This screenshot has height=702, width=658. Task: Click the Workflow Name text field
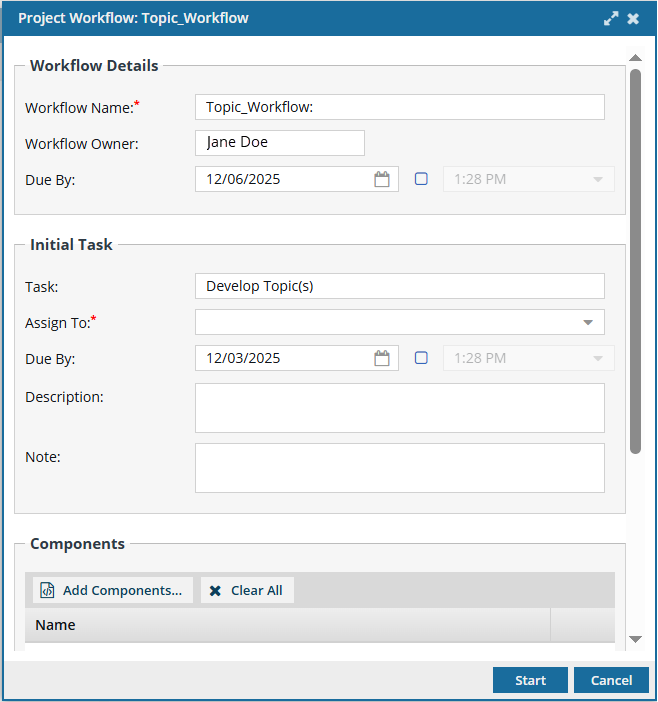[x=399, y=107]
